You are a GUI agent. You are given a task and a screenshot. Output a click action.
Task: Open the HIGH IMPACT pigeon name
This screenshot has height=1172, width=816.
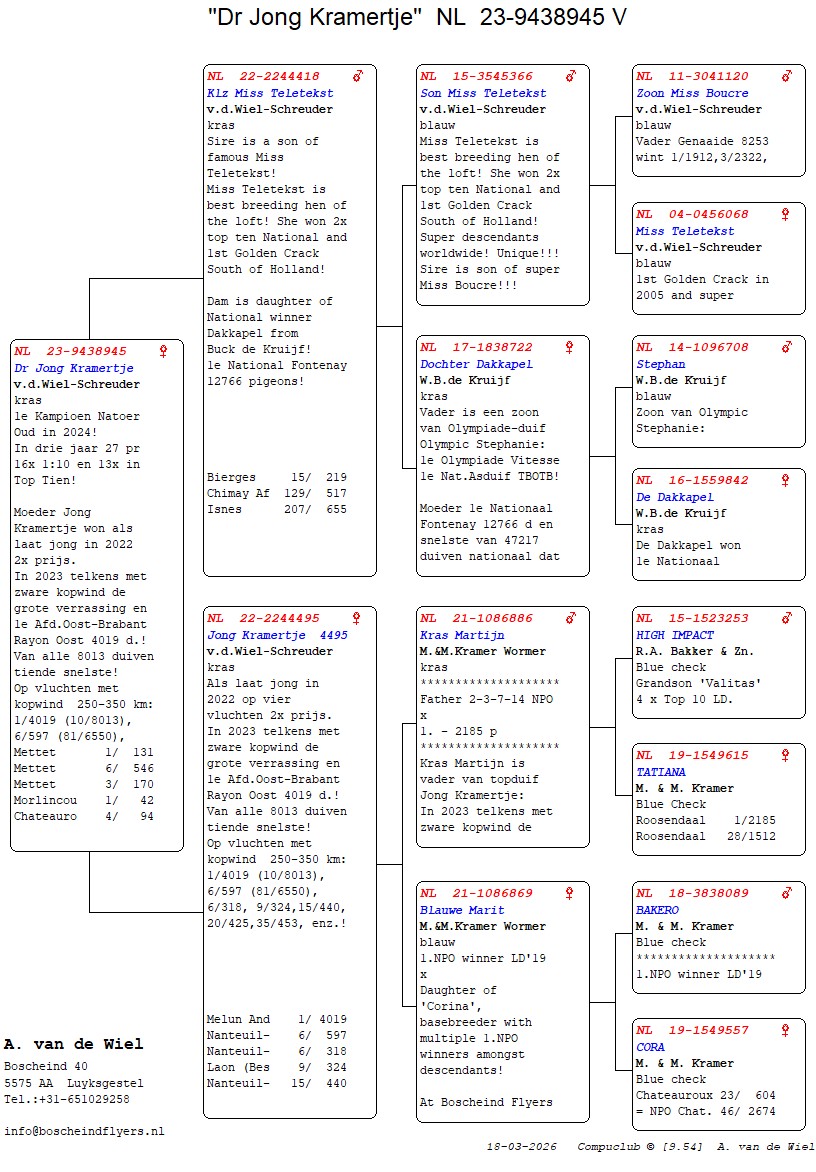(x=675, y=635)
